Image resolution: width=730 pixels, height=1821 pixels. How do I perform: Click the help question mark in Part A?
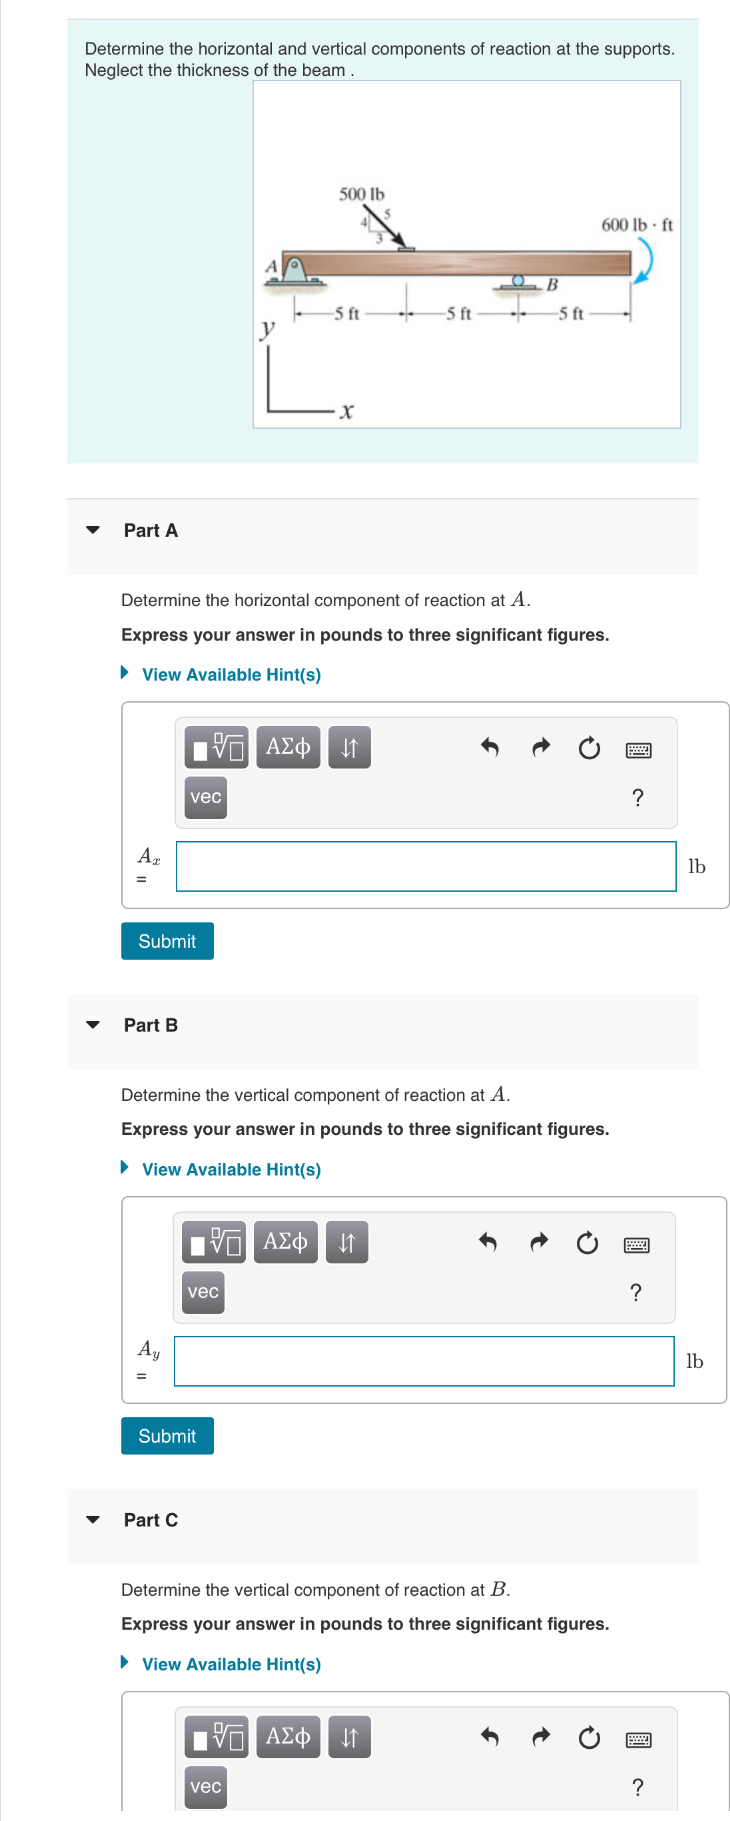(637, 797)
